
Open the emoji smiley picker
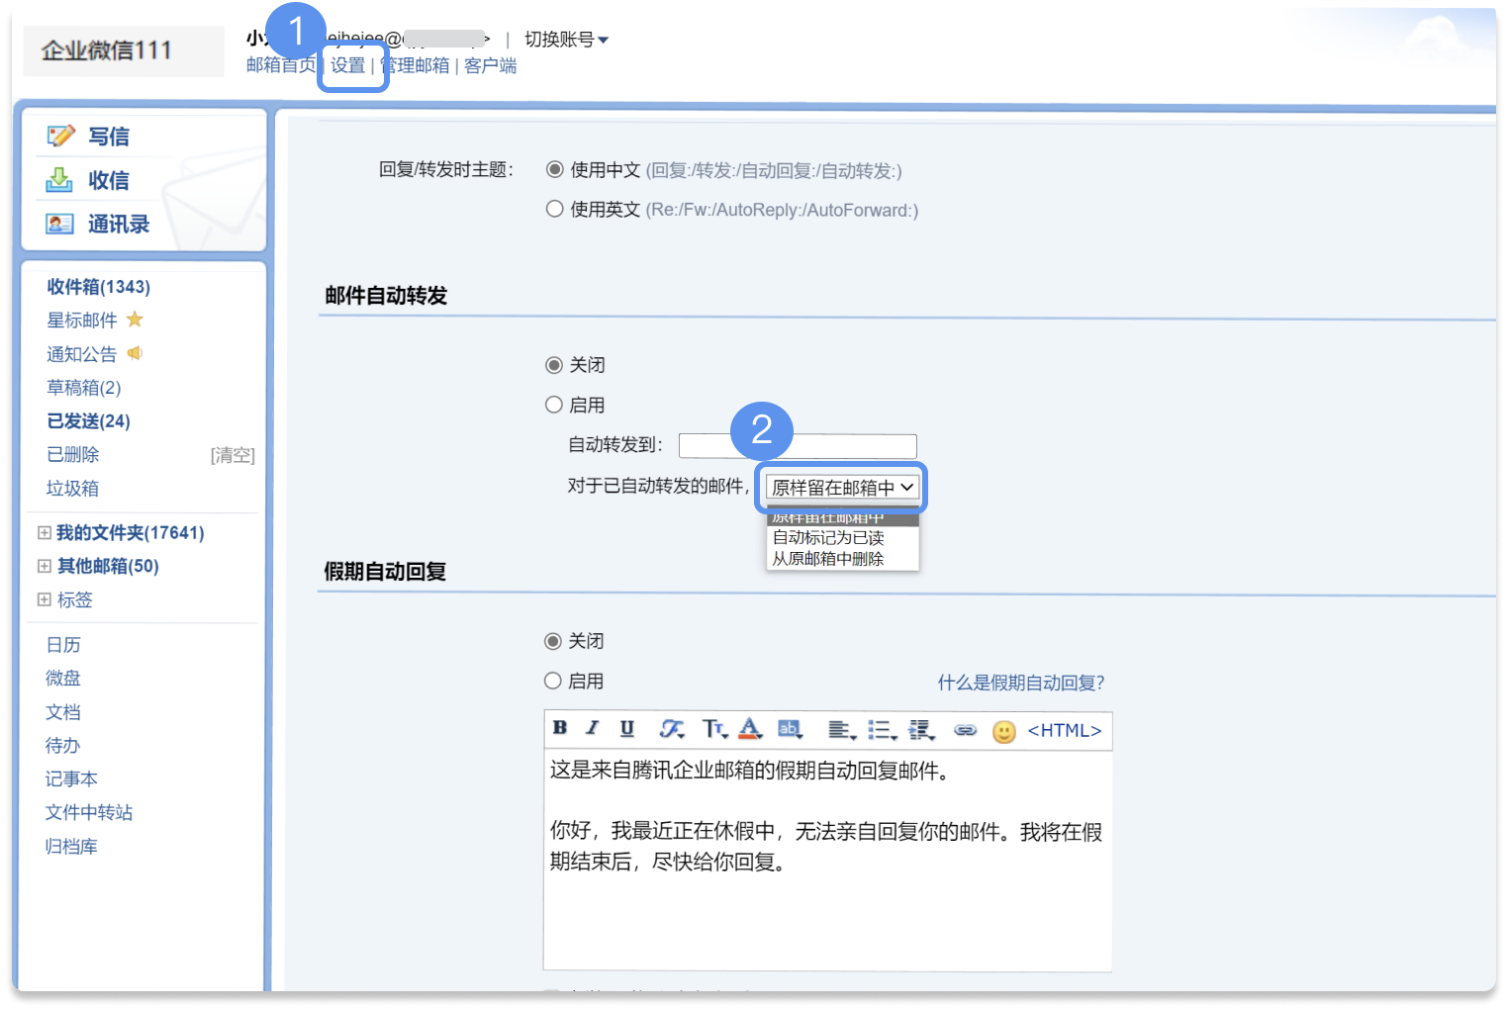[1004, 731]
